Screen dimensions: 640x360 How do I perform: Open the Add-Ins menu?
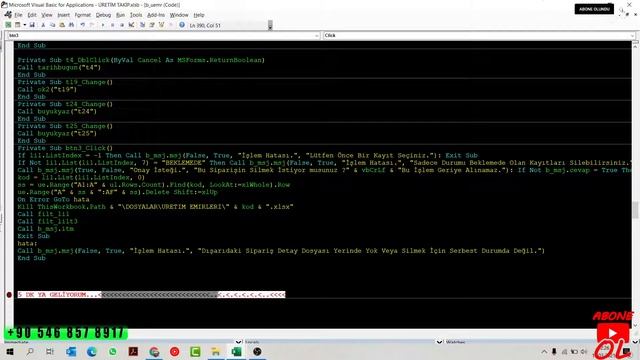pyautogui.click(x=156, y=15)
